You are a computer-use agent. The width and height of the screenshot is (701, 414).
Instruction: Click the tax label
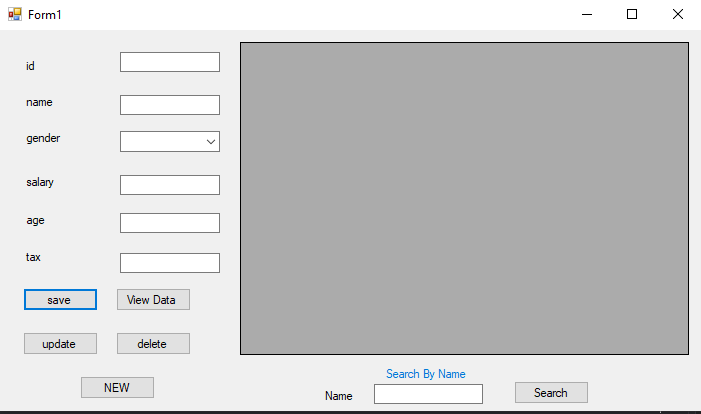[x=33, y=257]
